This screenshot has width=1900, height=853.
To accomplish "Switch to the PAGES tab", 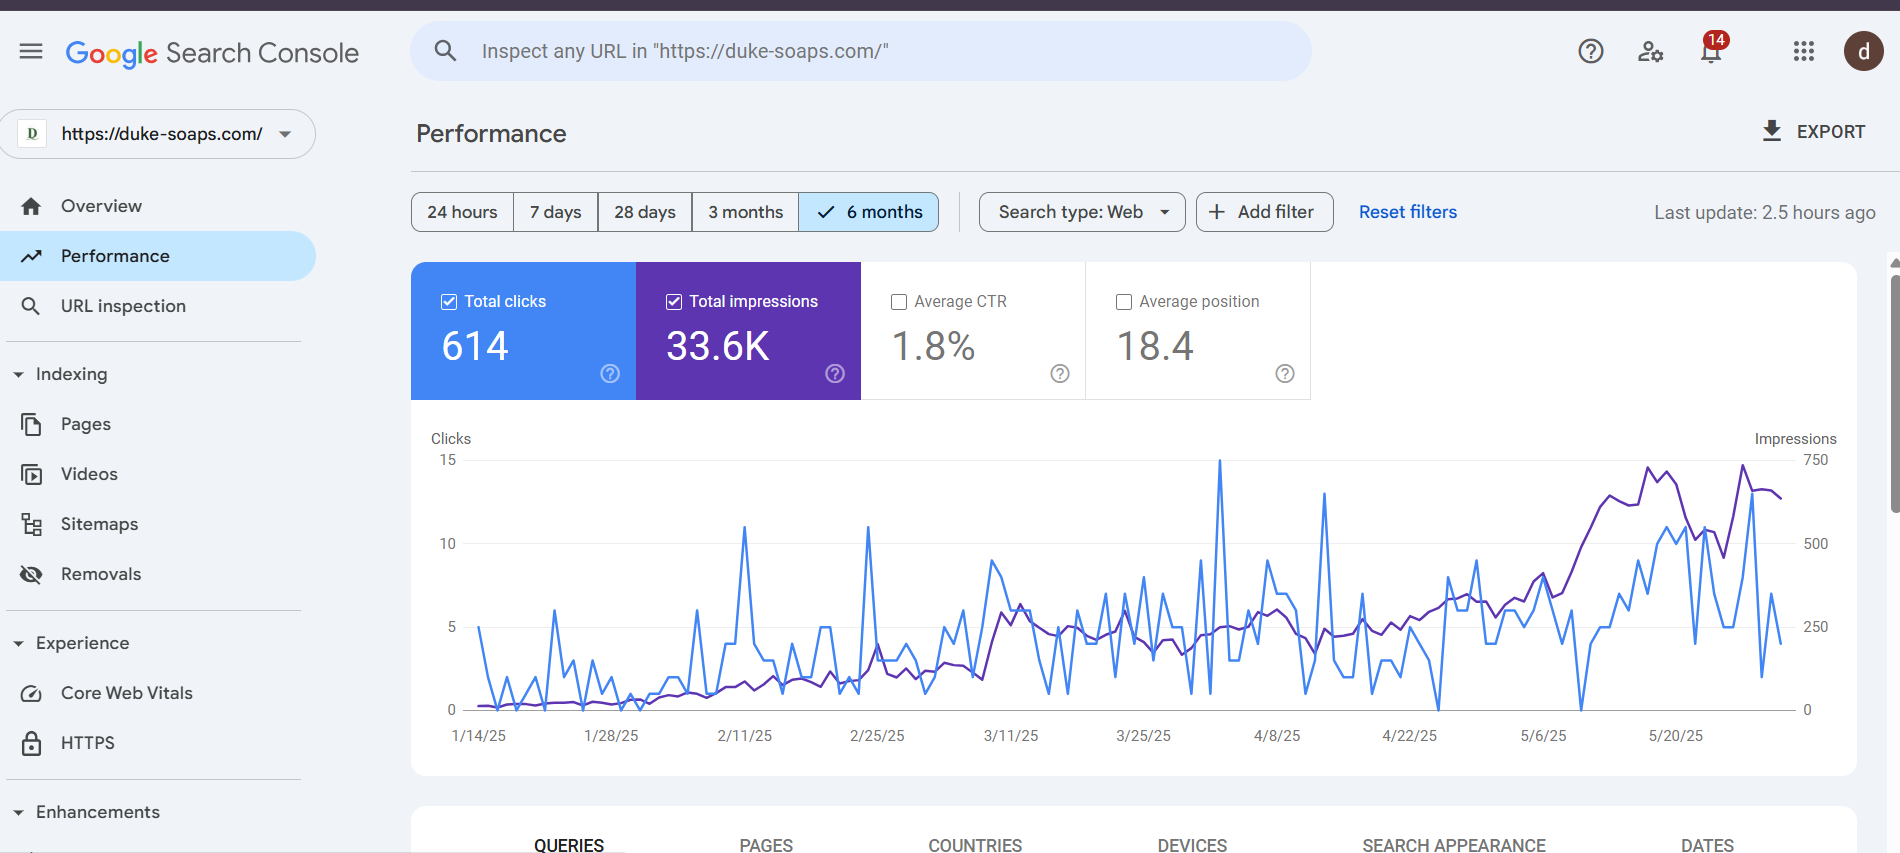I will (766, 845).
